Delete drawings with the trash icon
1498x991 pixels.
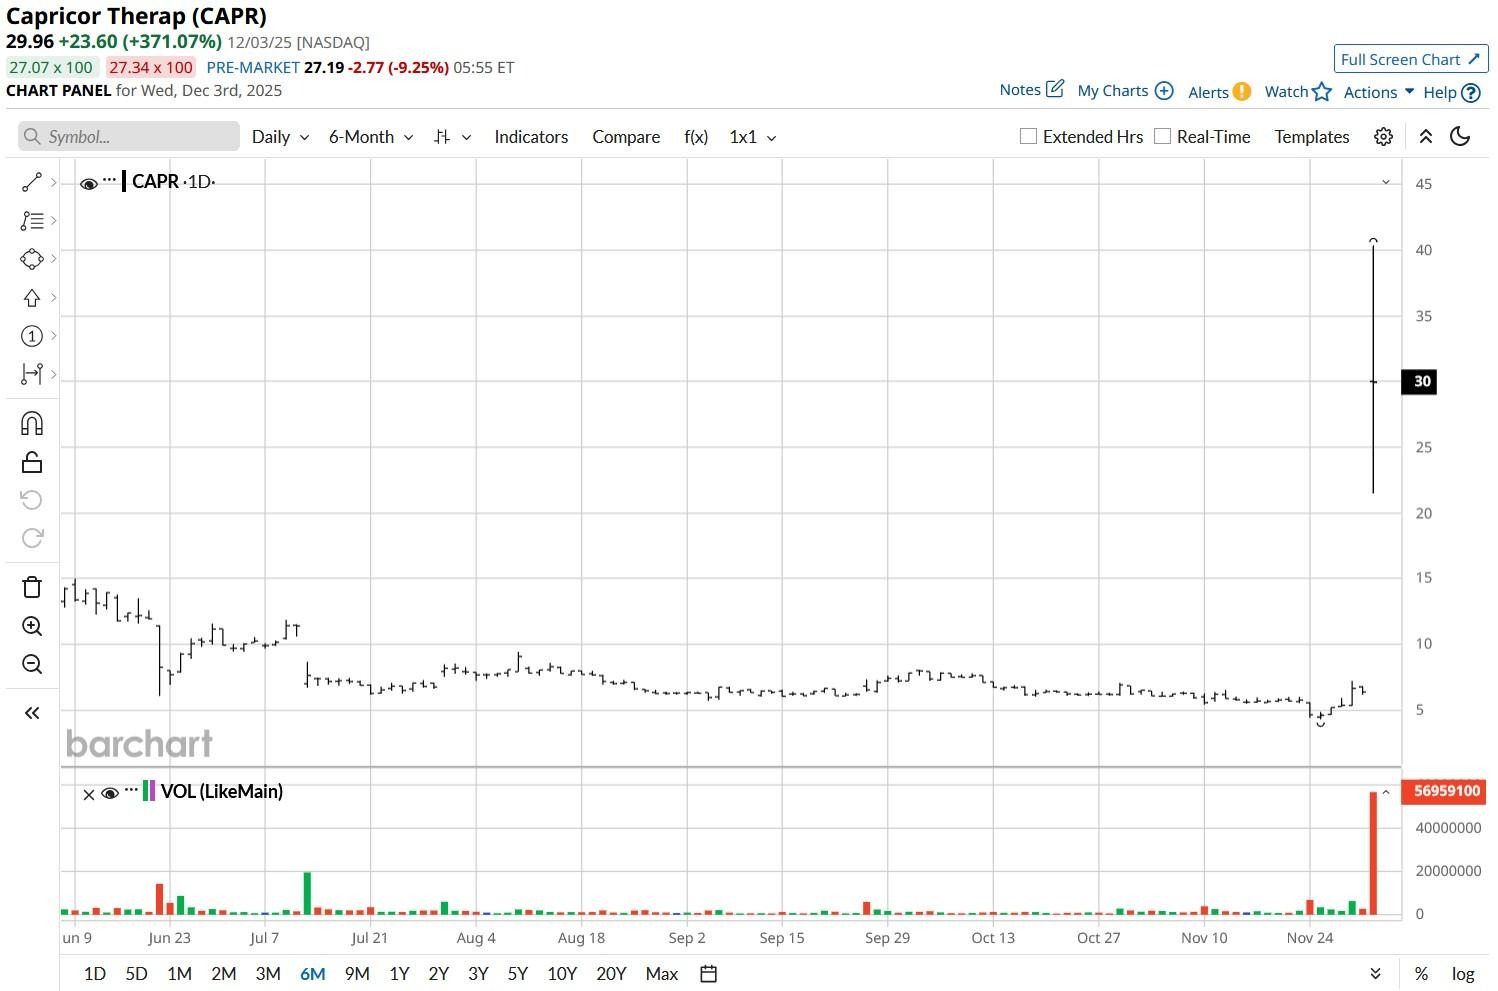point(32,587)
